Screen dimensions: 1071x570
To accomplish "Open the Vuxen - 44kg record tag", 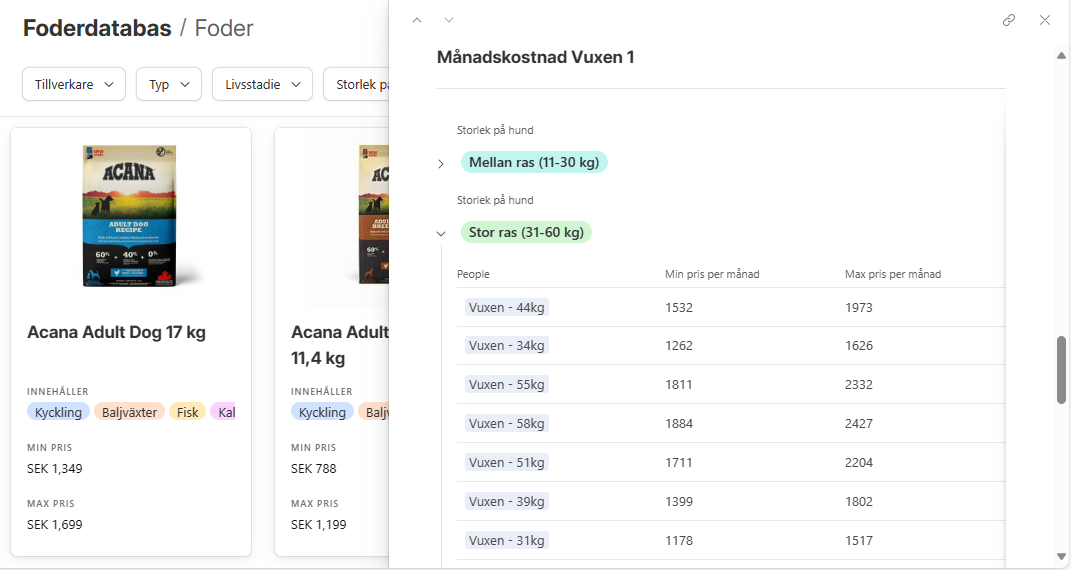I will (507, 307).
